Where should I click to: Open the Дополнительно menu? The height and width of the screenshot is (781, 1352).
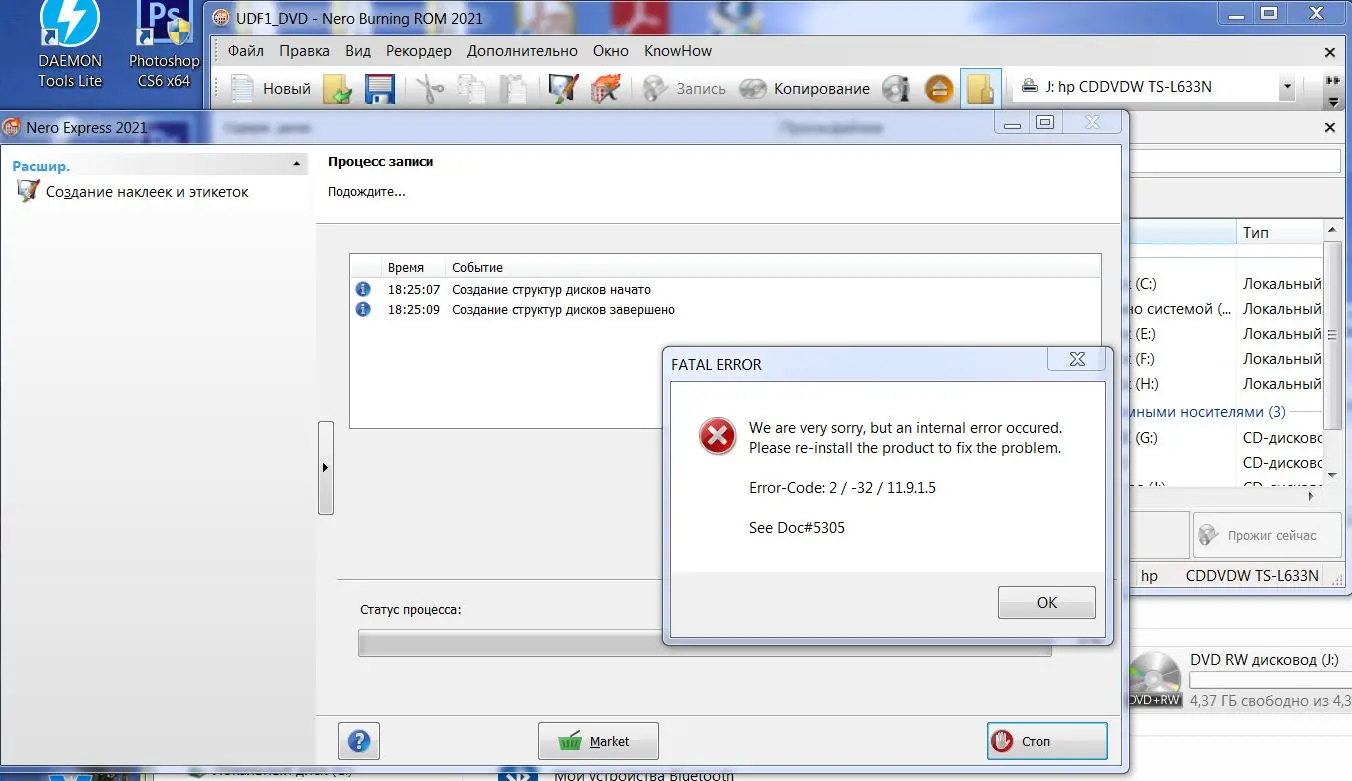(x=523, y=51)
